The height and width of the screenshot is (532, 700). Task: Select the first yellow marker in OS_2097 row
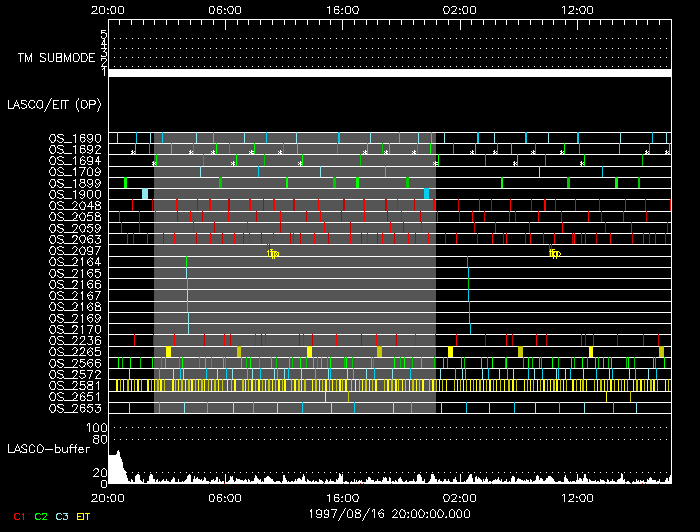coord(272,254)
